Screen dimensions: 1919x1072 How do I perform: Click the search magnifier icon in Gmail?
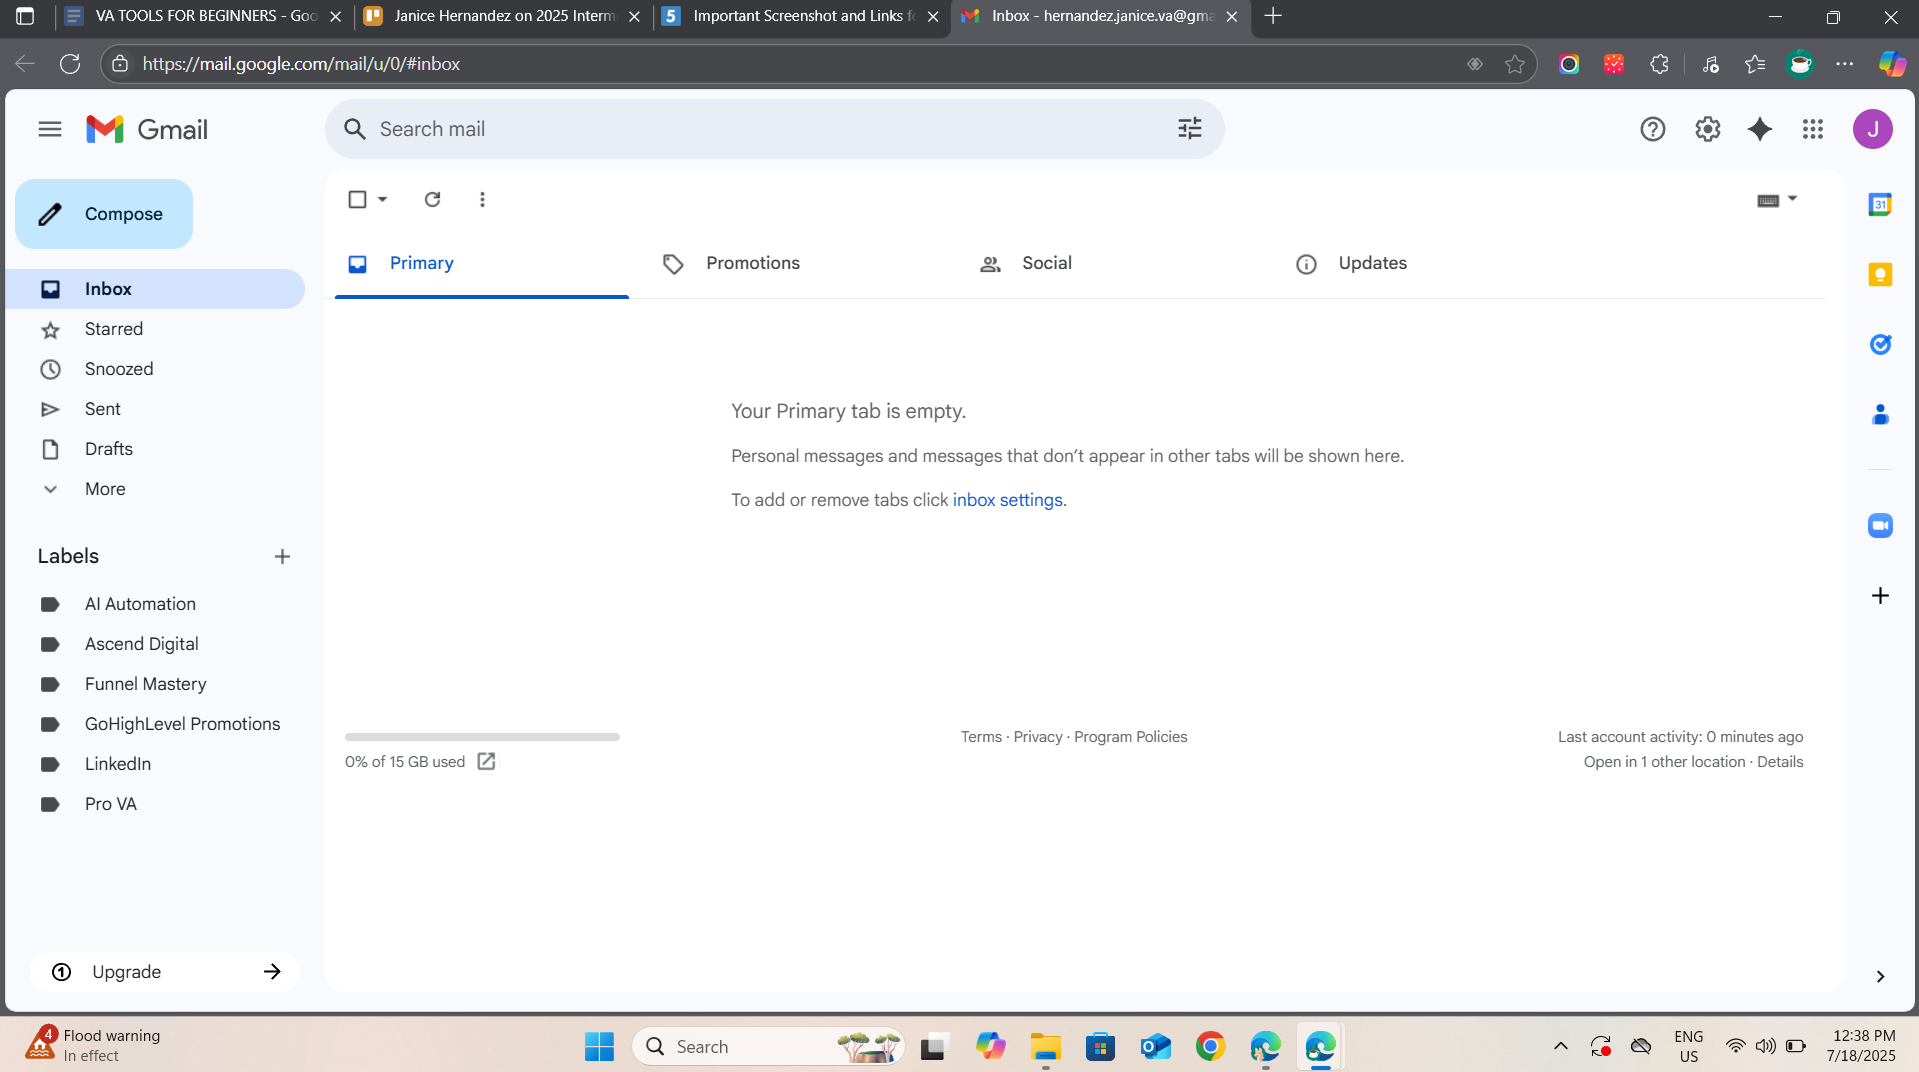[x=354, y=129]
